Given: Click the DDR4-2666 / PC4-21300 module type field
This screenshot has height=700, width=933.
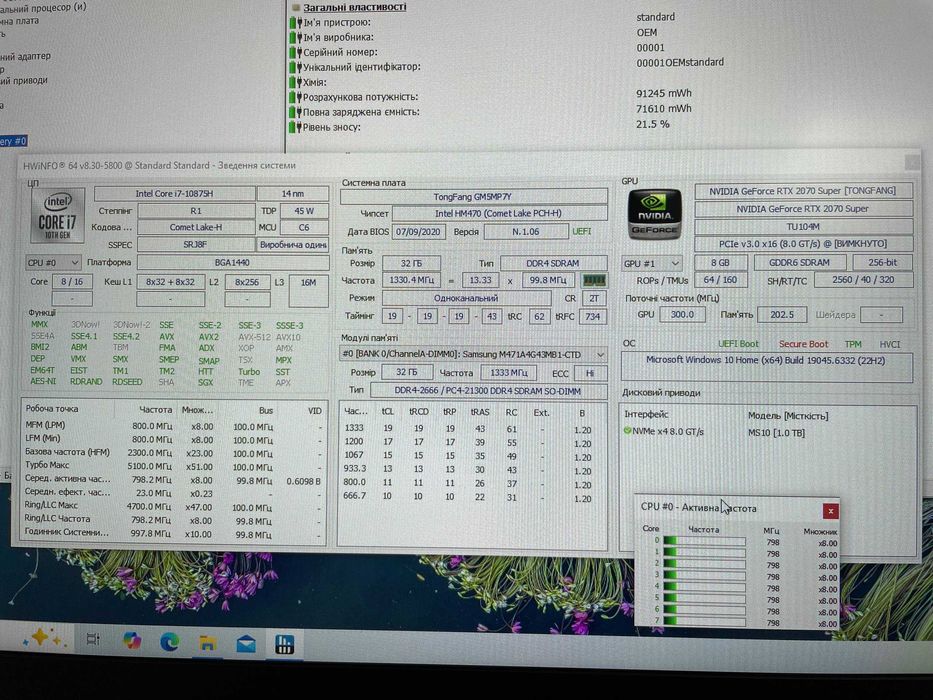Looking at the screenshot, I should click(489, 391).
